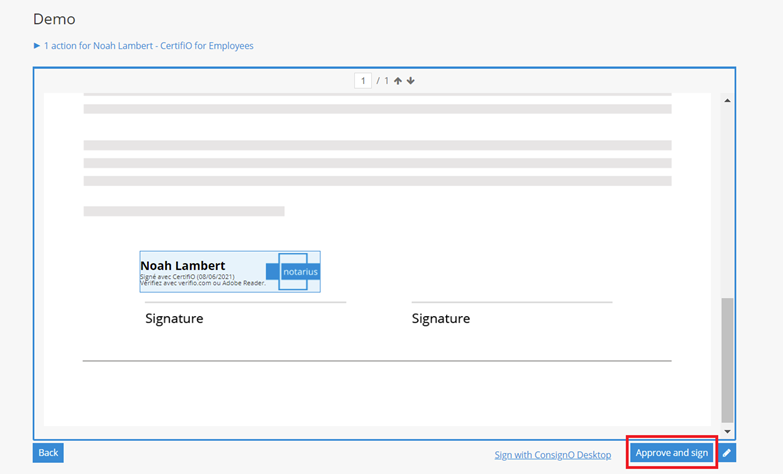Screen dimensions: 783x474
Task: Click the short gray placeholder text line
Action: click(x=184, y=212)
